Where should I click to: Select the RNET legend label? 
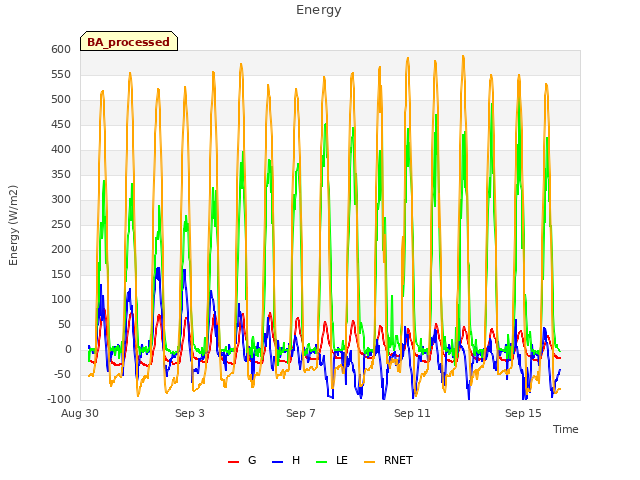398,460
